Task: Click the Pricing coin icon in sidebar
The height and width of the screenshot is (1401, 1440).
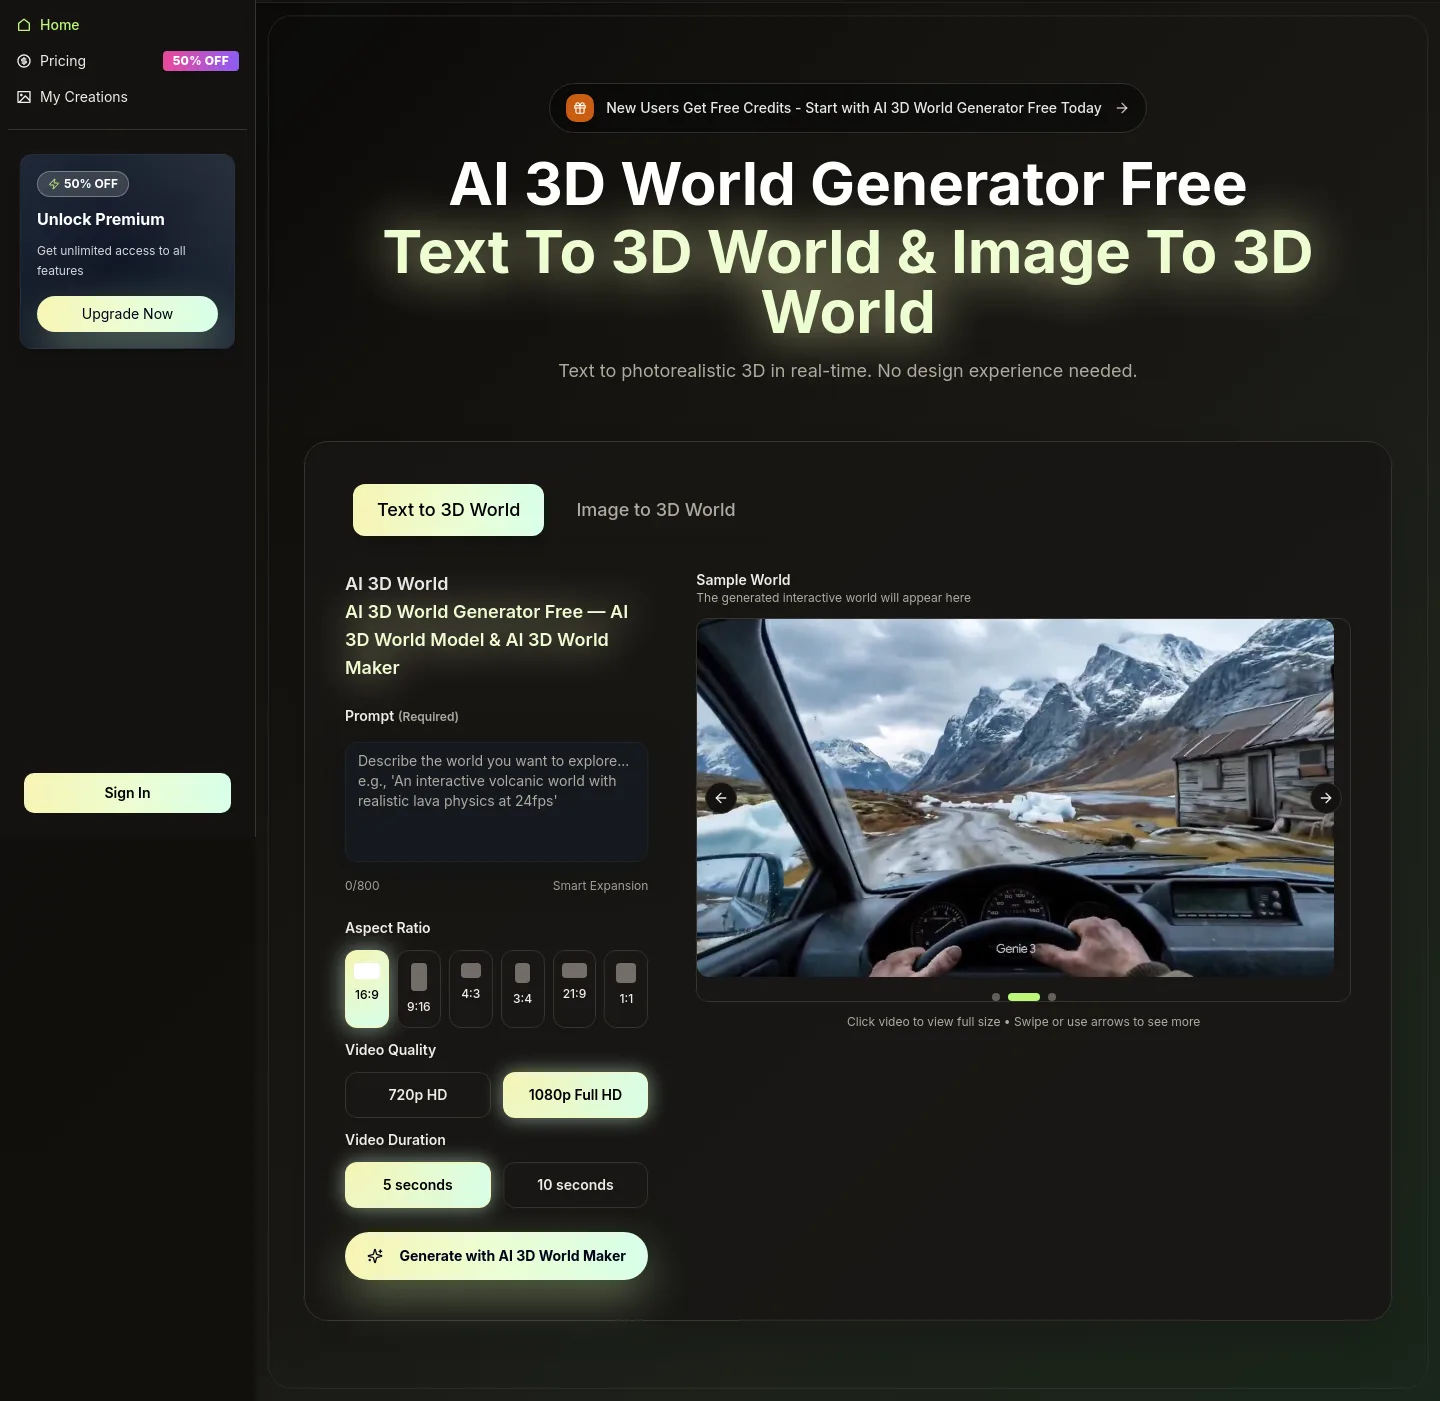Action: pyautogui.click(x=24, y=61)
